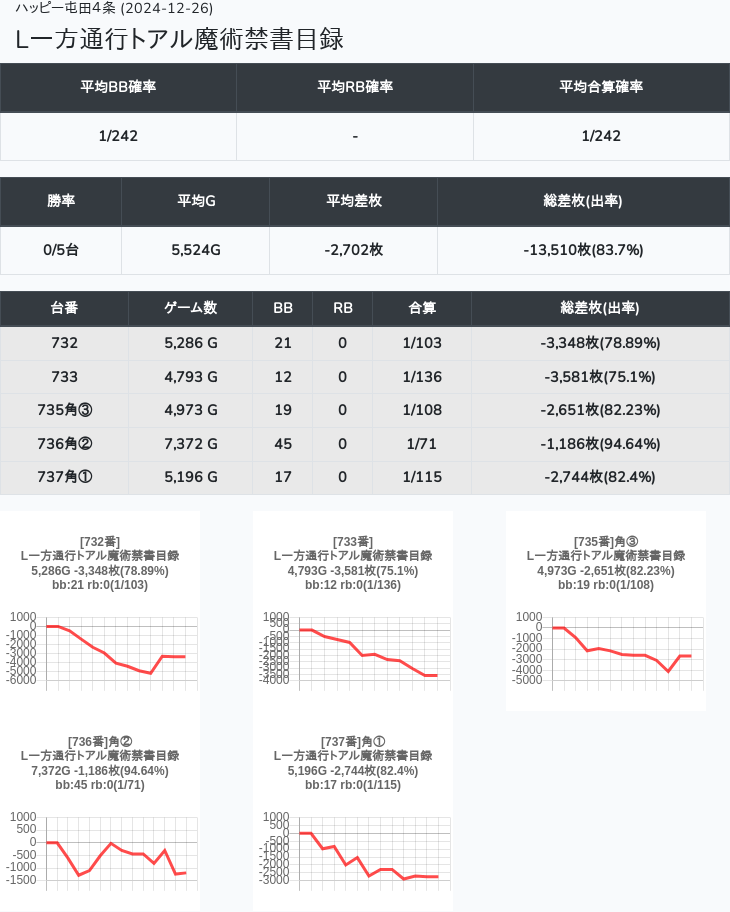Click the 736角② machine number cell
730x912 pixels.
coord(64,444)
